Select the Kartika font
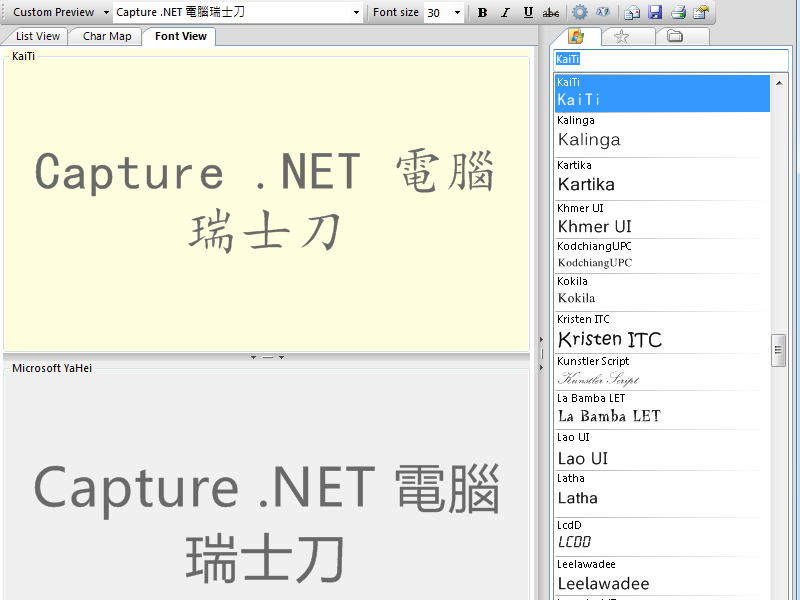 click(x=662, y=179)
